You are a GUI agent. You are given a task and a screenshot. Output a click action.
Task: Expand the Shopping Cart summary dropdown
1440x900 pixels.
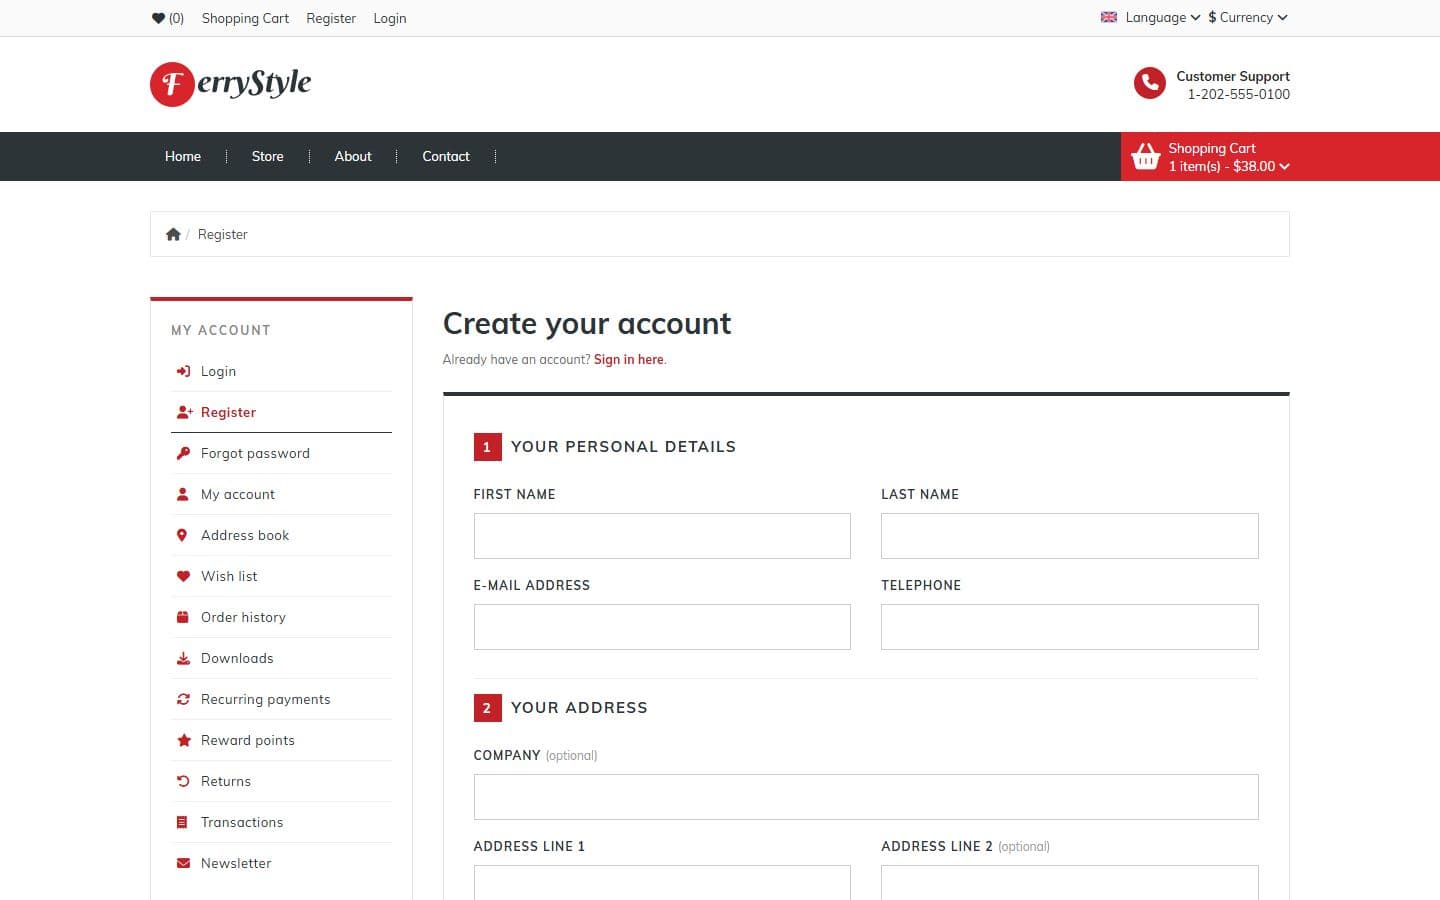1211,157
